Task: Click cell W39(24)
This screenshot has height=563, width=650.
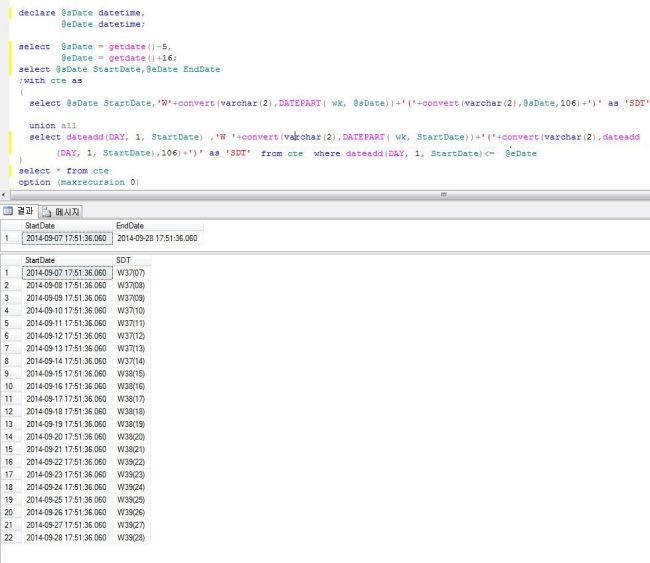Action: click(x=132, y=487)
